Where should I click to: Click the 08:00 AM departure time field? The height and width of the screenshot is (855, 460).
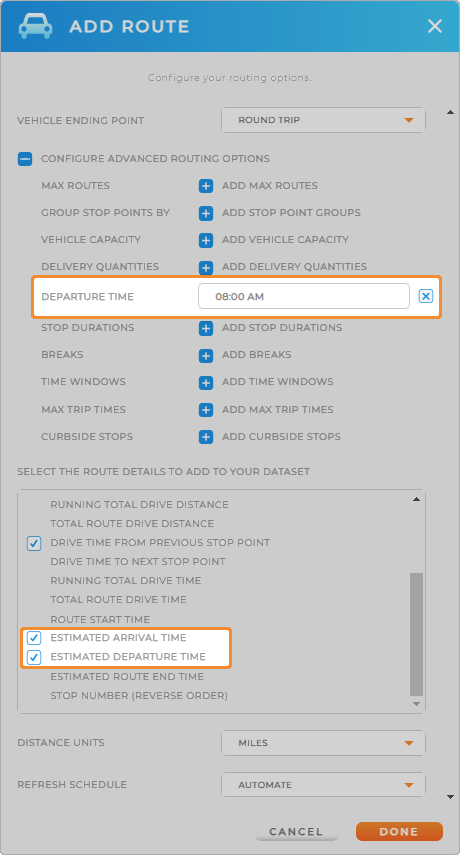[304, 296]
